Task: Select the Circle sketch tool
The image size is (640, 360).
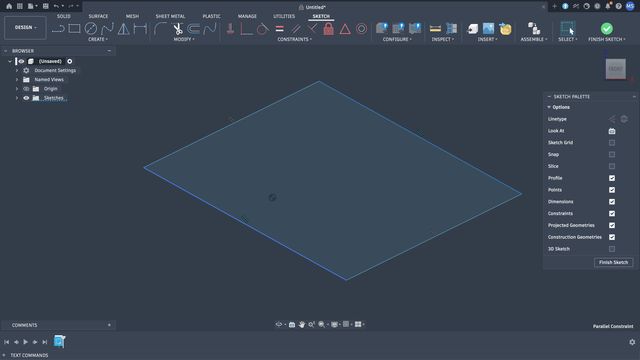Action: point(91,29)
